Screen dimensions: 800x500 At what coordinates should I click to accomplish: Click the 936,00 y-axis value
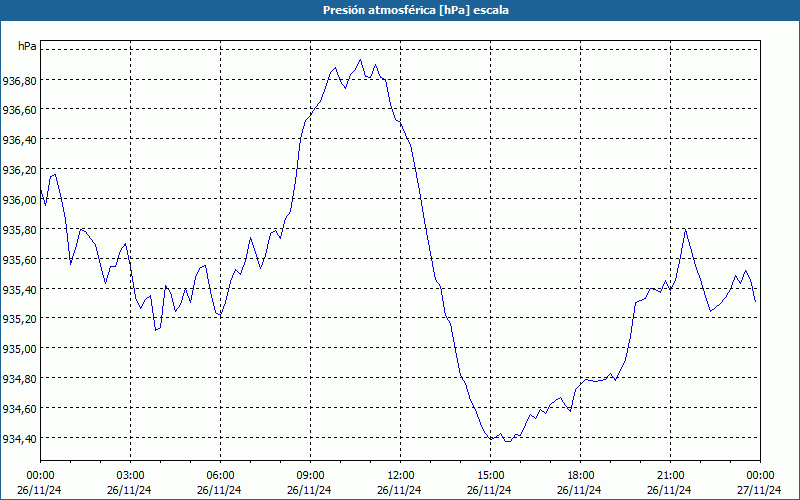coord(19,199)
